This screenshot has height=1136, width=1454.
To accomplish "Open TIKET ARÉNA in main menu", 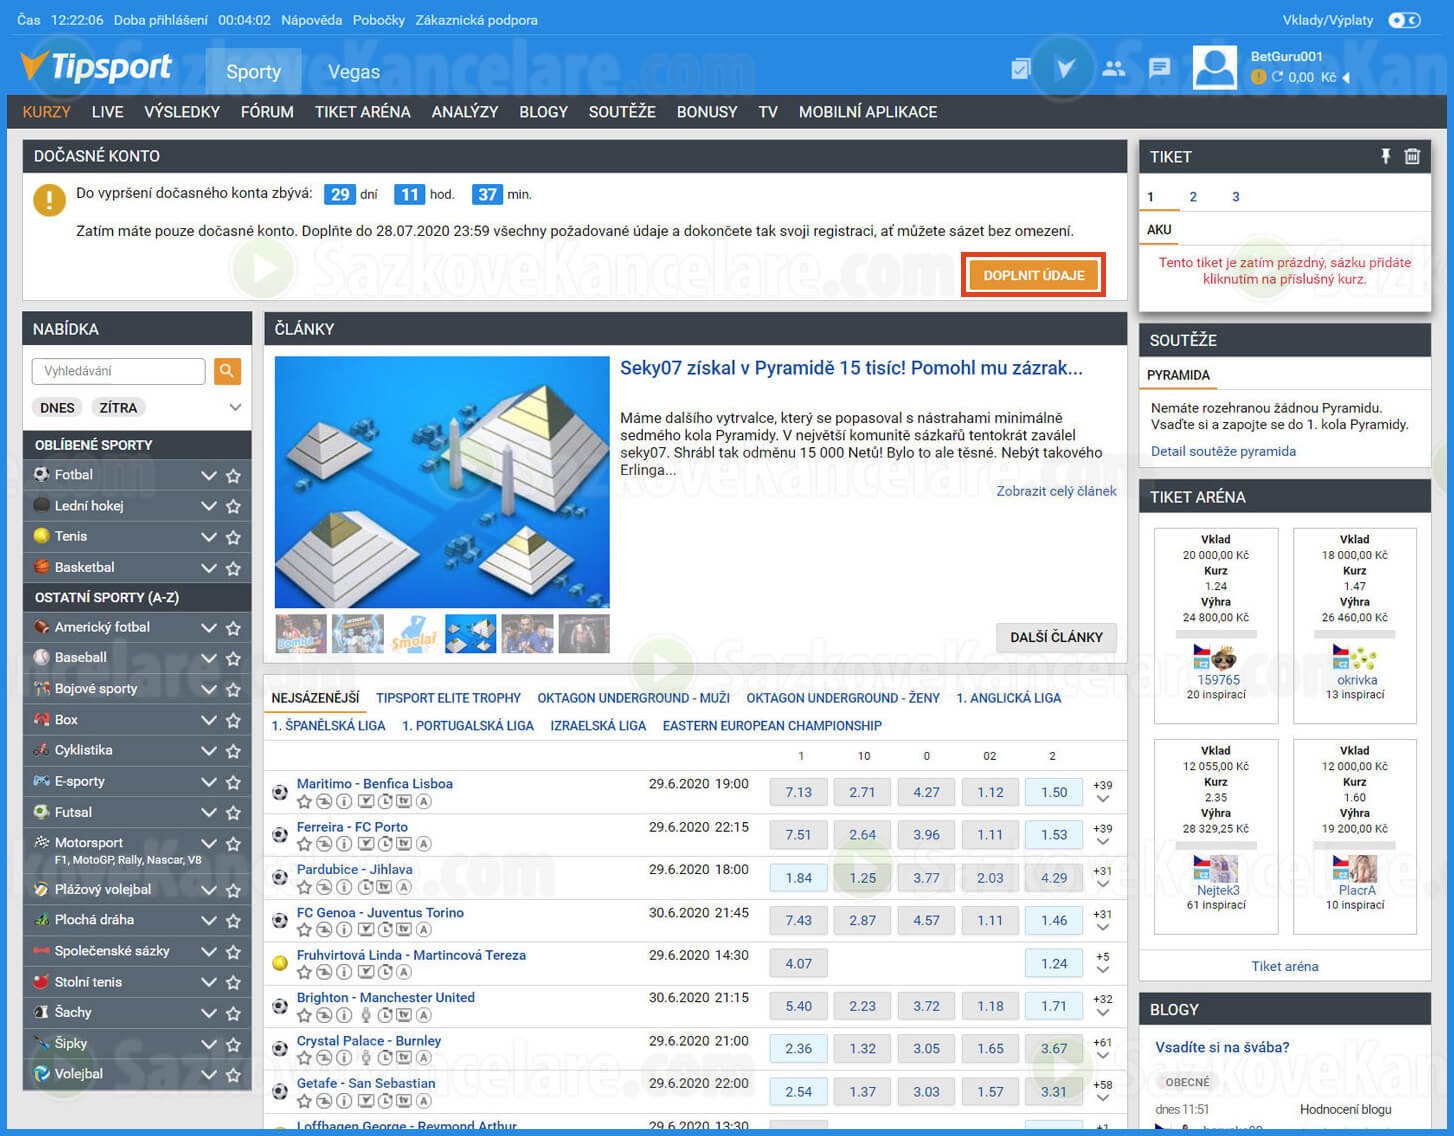I will 363,112.
